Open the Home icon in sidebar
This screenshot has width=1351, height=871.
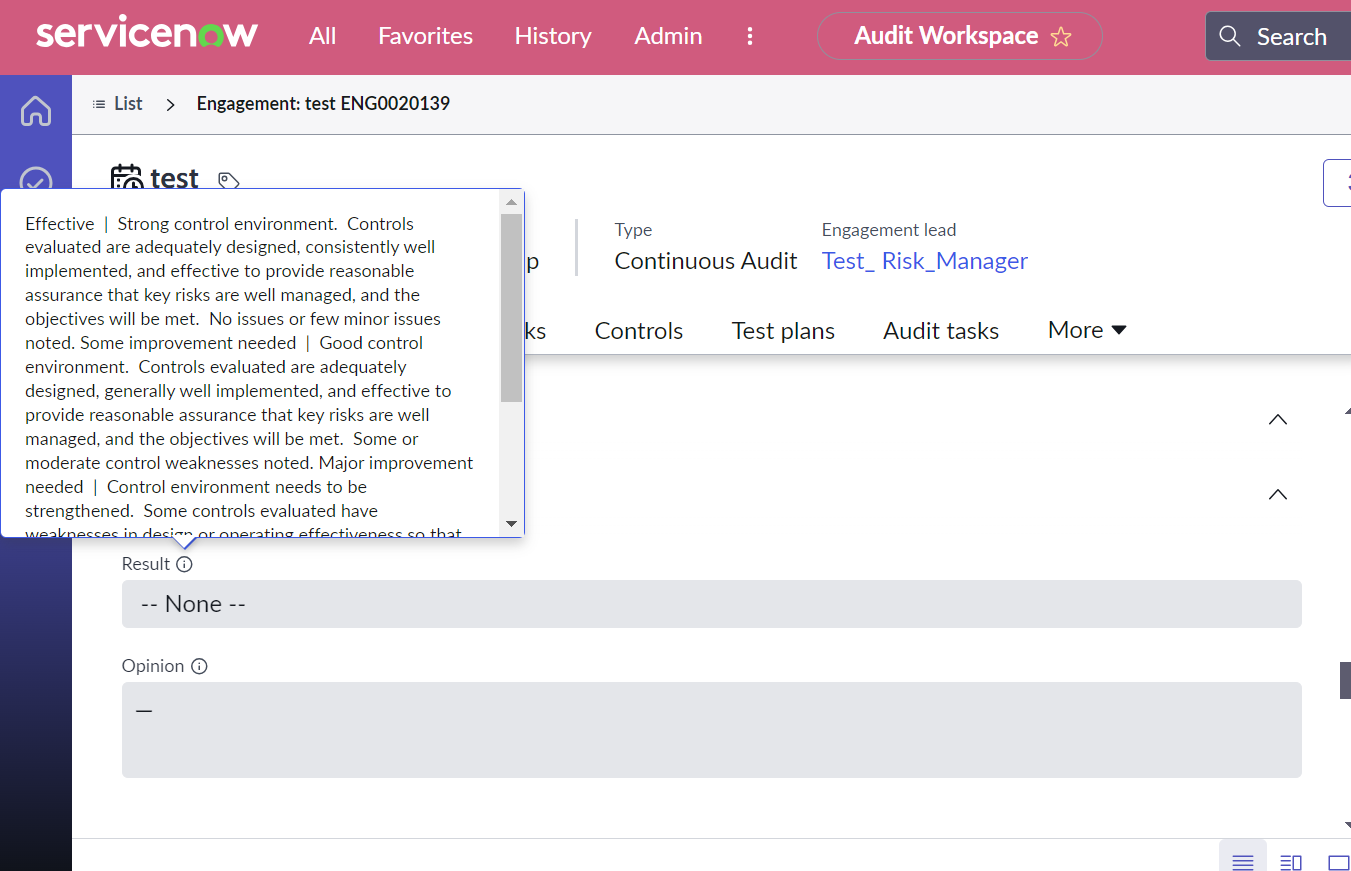coord(36,111)
